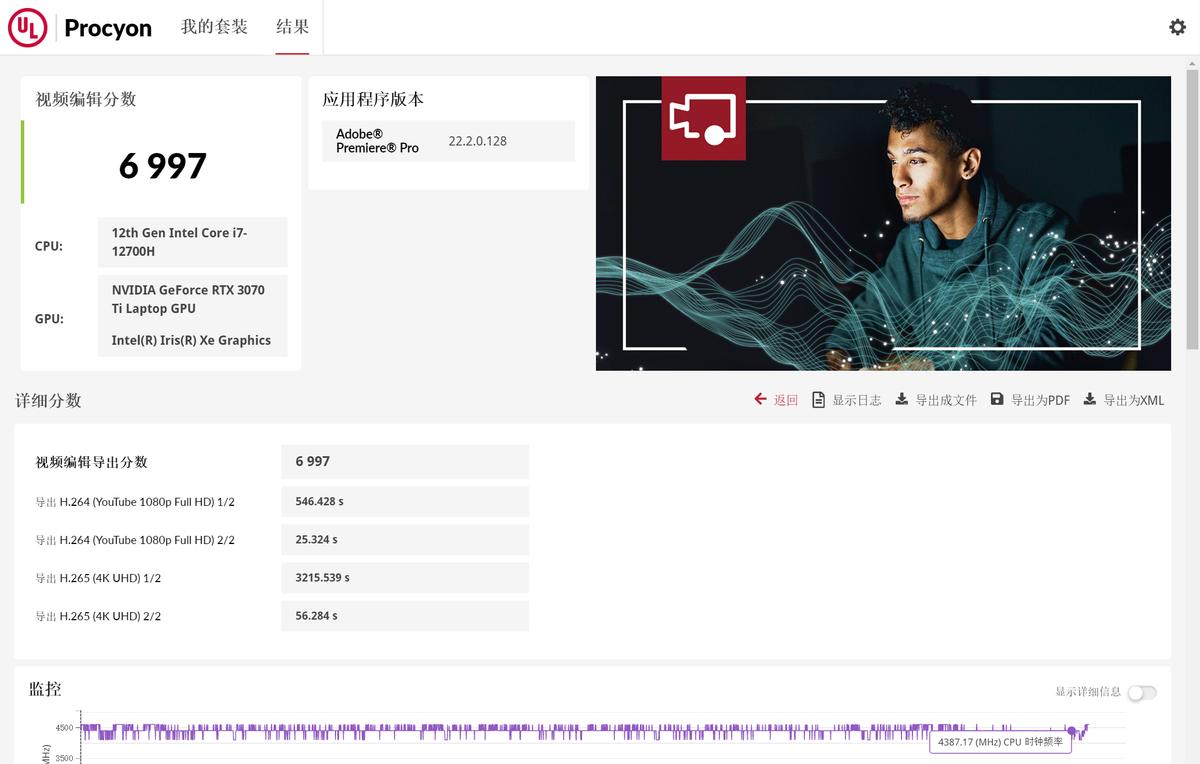Open settings via the gear icon
Screen dimensions: 1200x764
coord(1177,27)
